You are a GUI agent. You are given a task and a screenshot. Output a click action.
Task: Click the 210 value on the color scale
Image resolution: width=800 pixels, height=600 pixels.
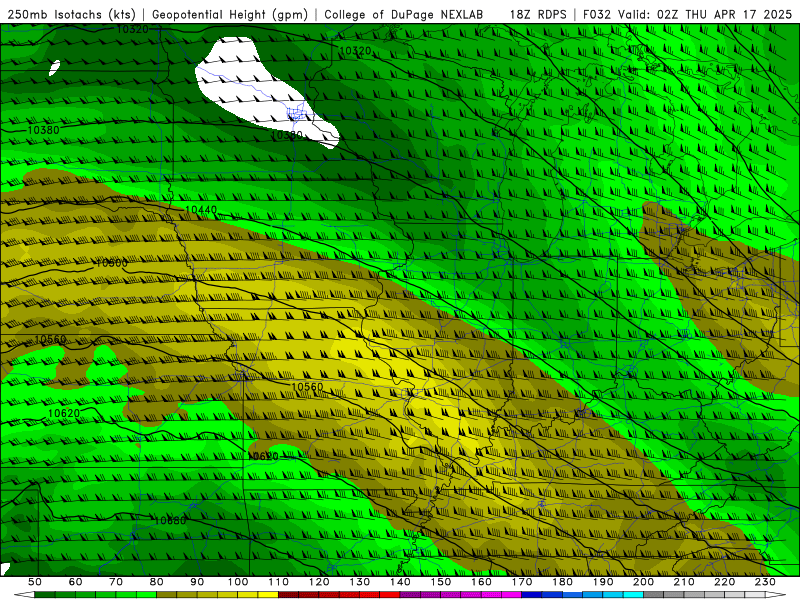coord(684,582)
